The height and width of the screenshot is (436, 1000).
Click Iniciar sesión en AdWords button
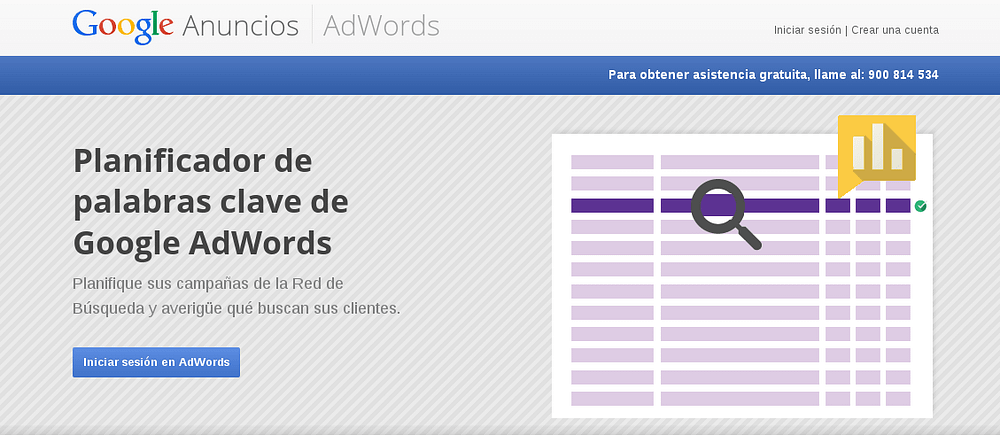tap(156, 362)
